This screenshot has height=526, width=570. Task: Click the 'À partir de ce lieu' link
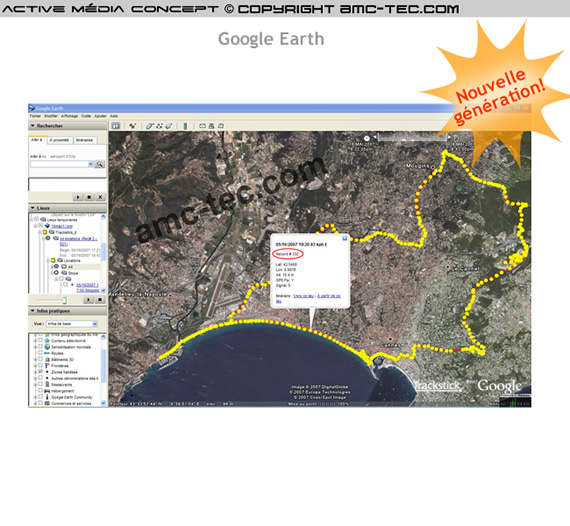pyautogui.click(x=329, y=296)
